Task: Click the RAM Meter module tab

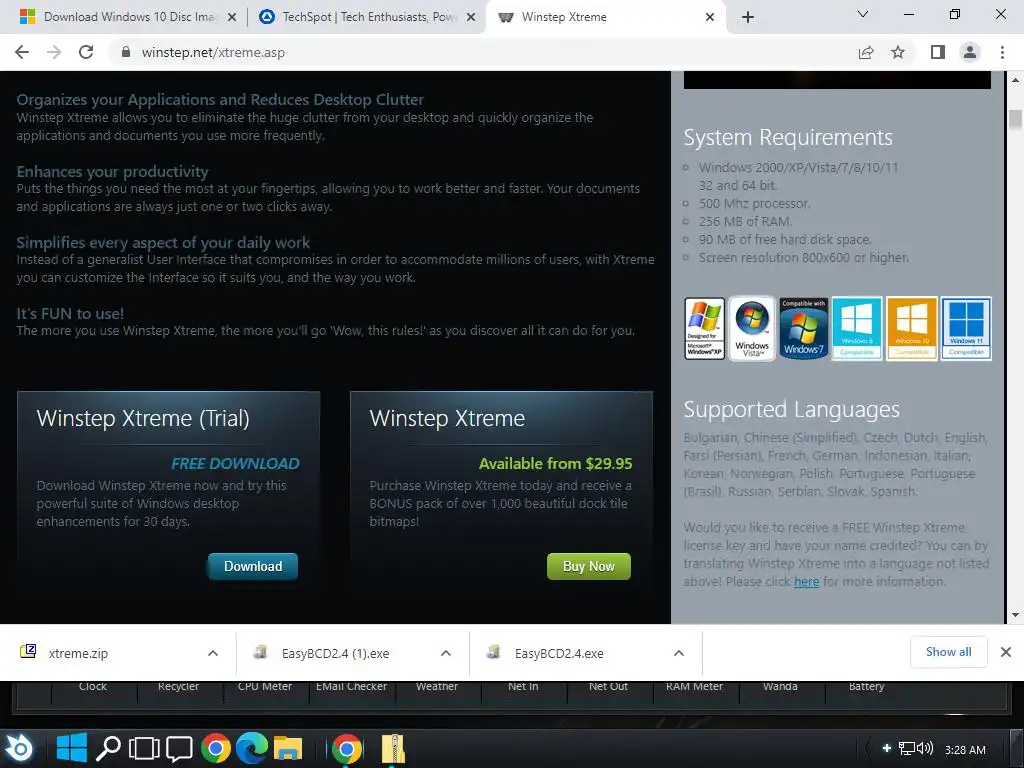Action: click(x=694, y=686)
